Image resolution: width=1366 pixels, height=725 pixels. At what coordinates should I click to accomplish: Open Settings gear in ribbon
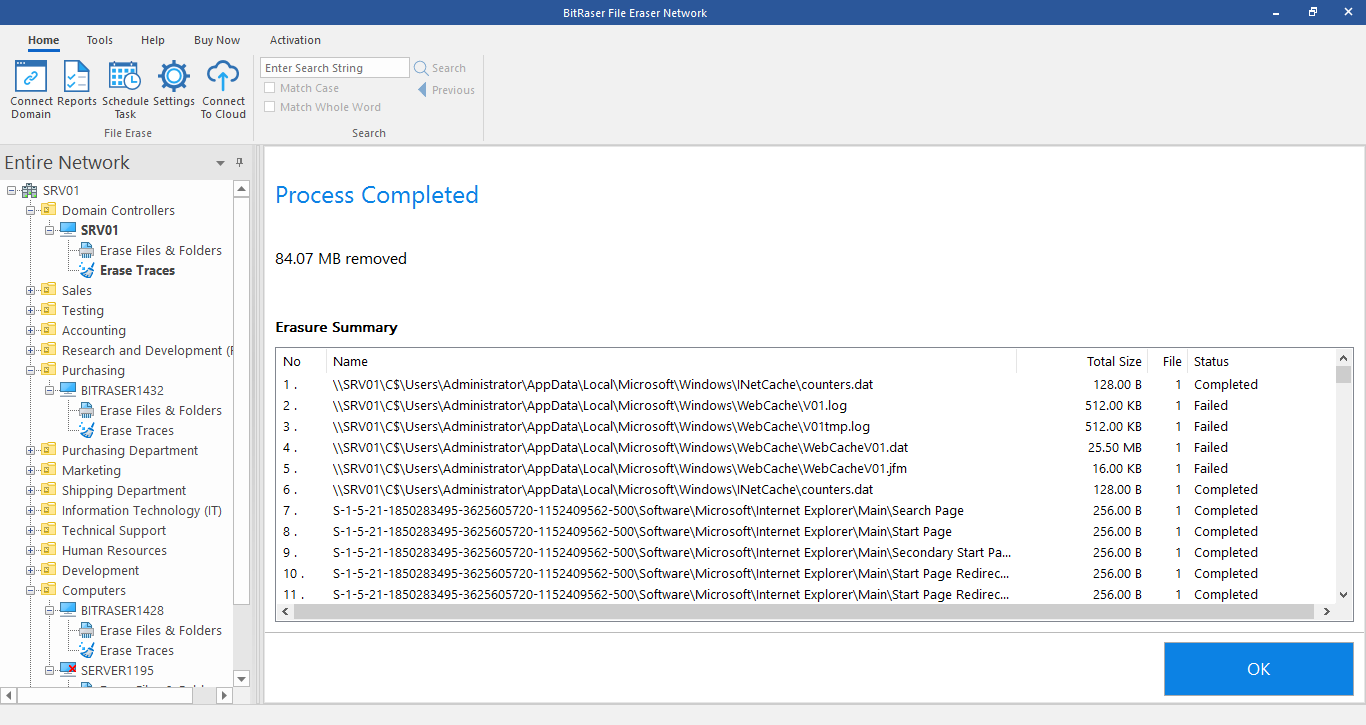click(x=174, y=84)
